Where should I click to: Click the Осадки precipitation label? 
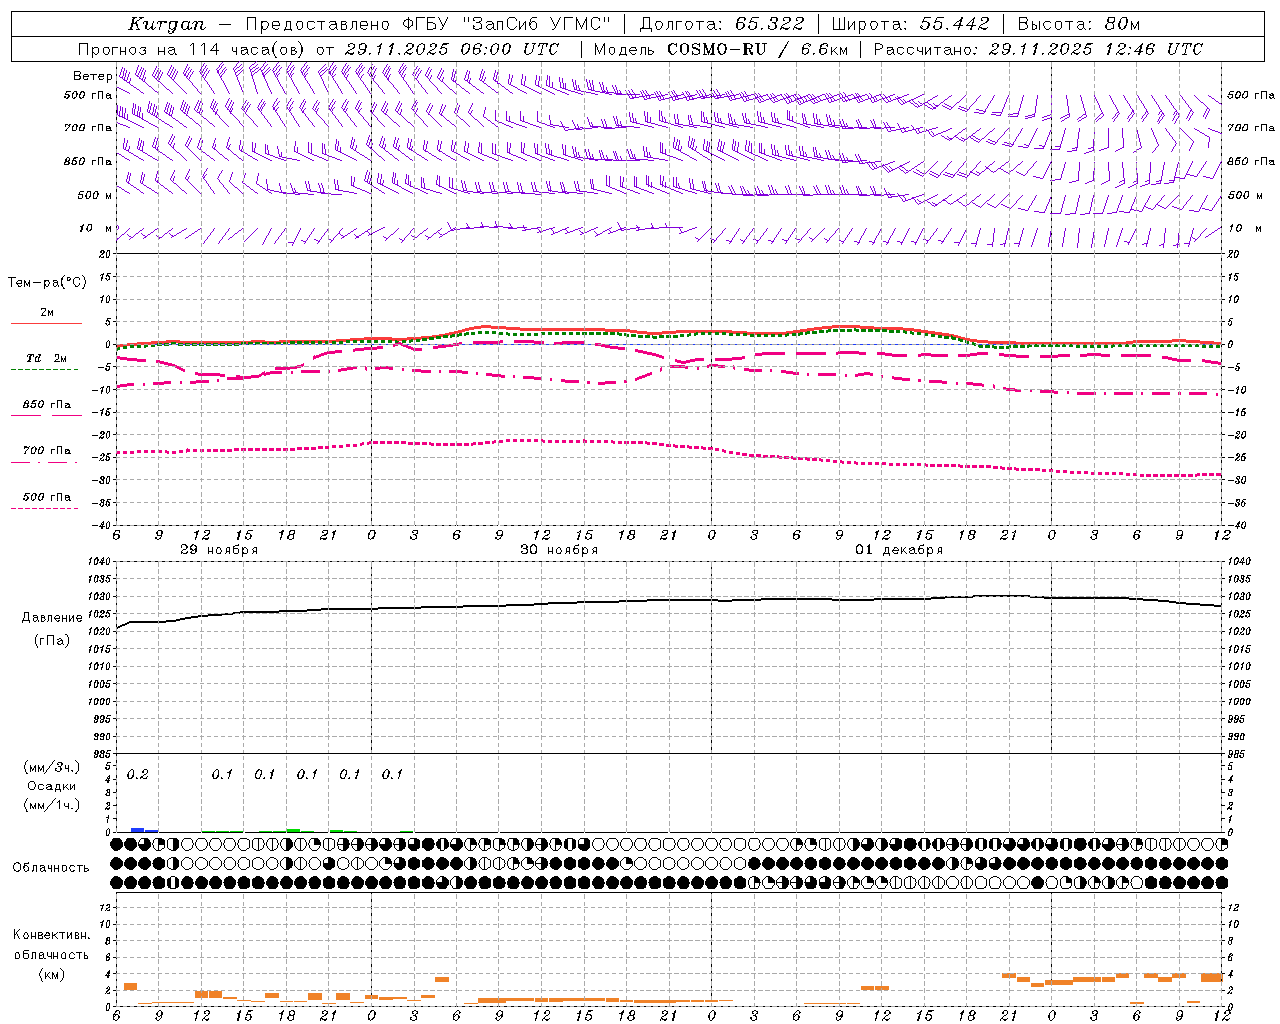click(x=52, y=787)
